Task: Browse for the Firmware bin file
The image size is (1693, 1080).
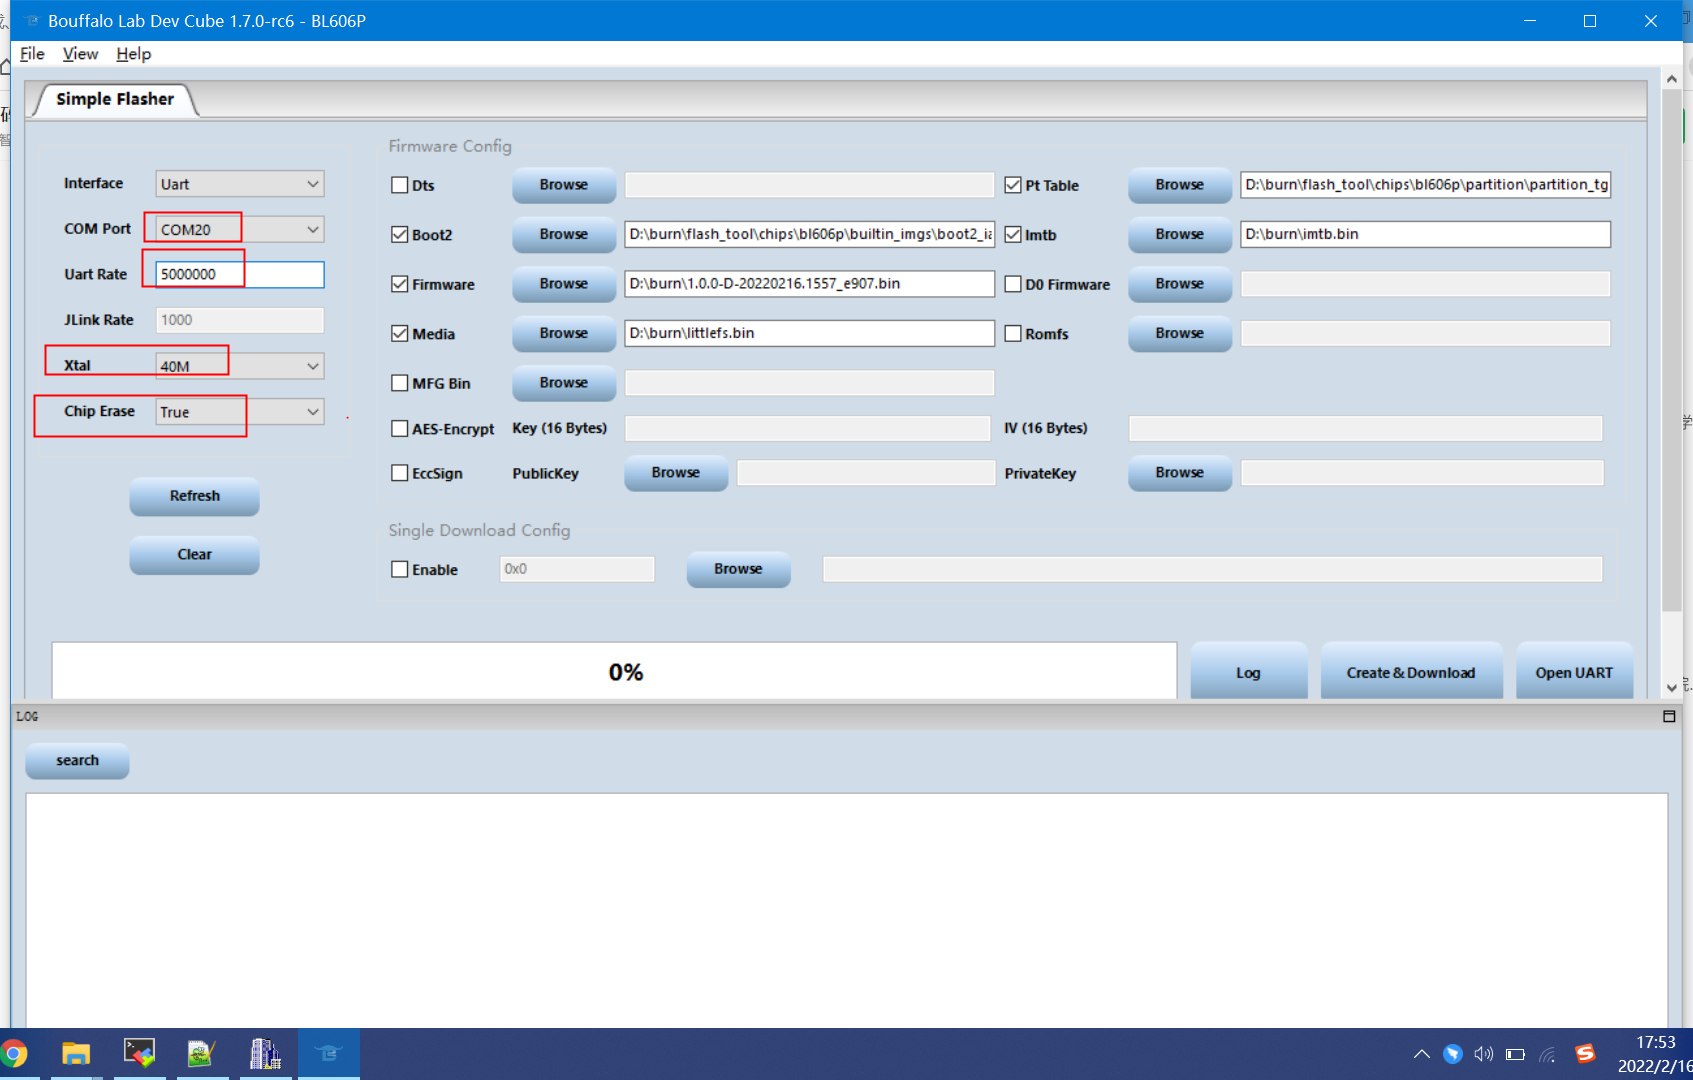Action: coord(564,284)
